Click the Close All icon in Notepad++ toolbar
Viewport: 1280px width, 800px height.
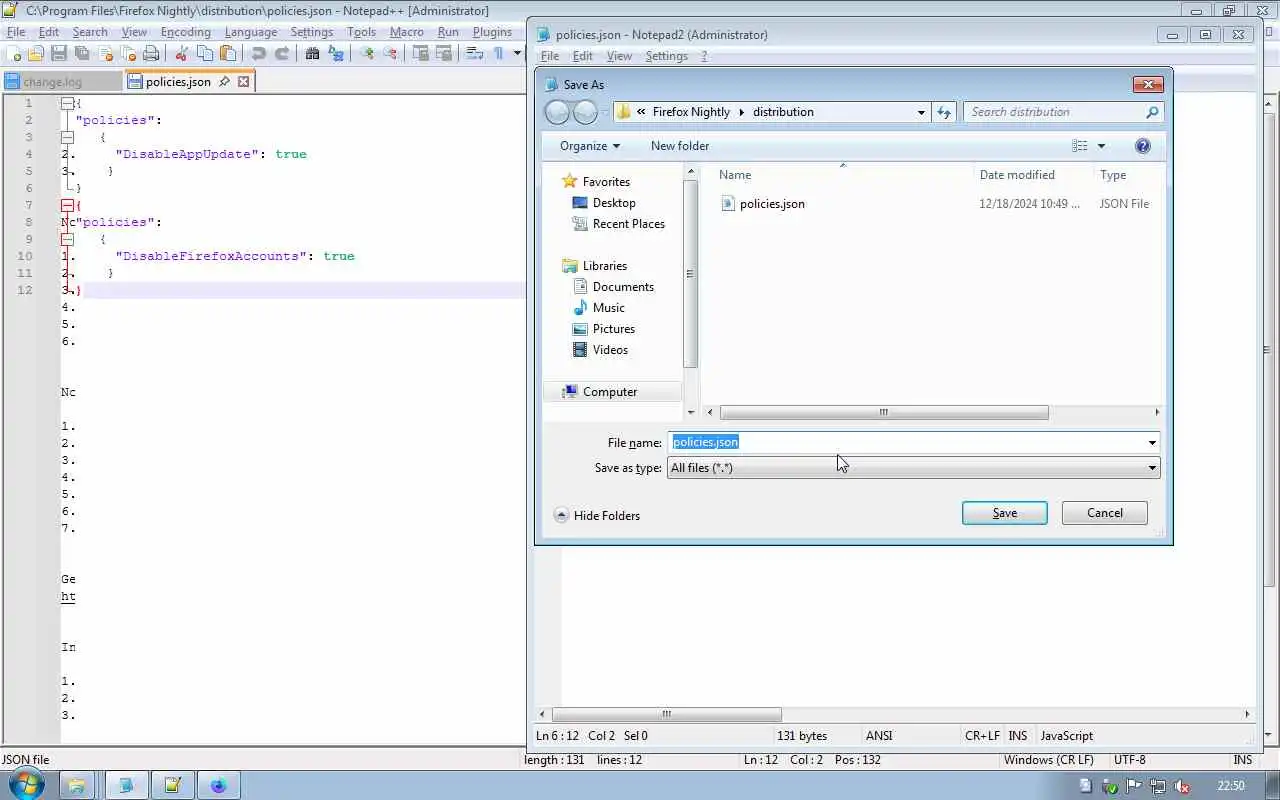pyautogui.click(x=128, y=54)
